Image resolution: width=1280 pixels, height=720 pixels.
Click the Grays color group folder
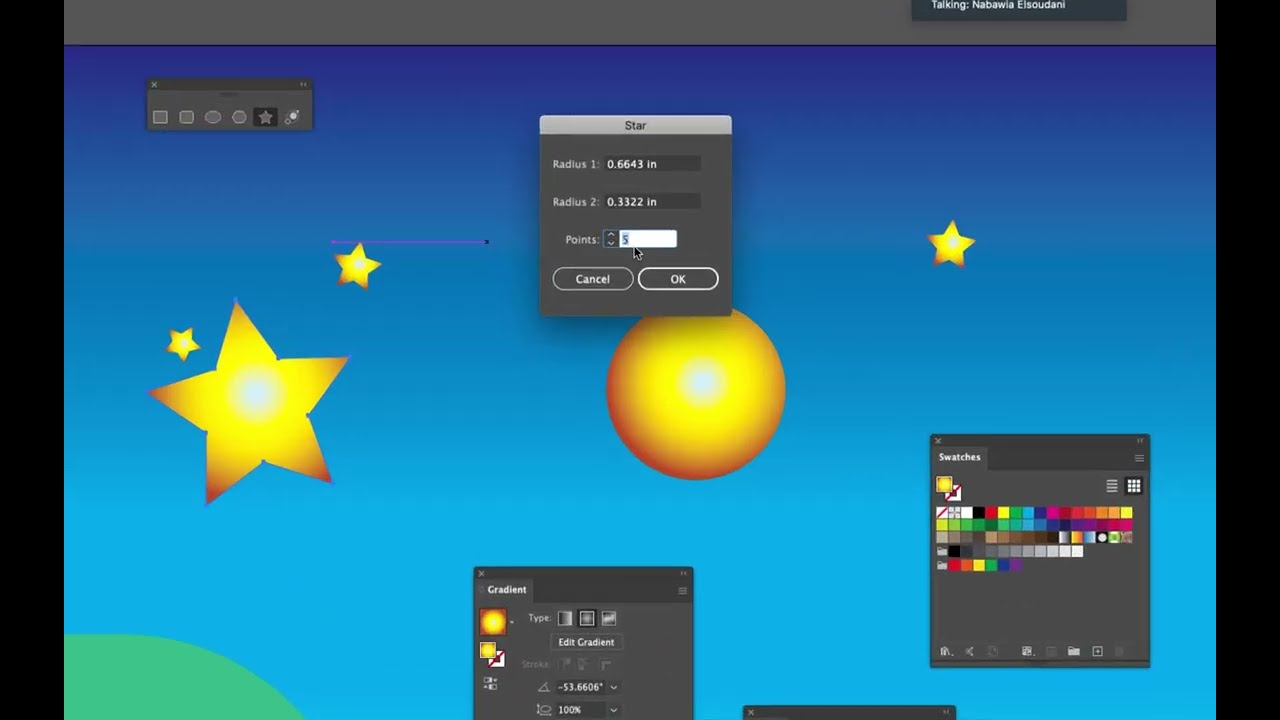[942, 551]
